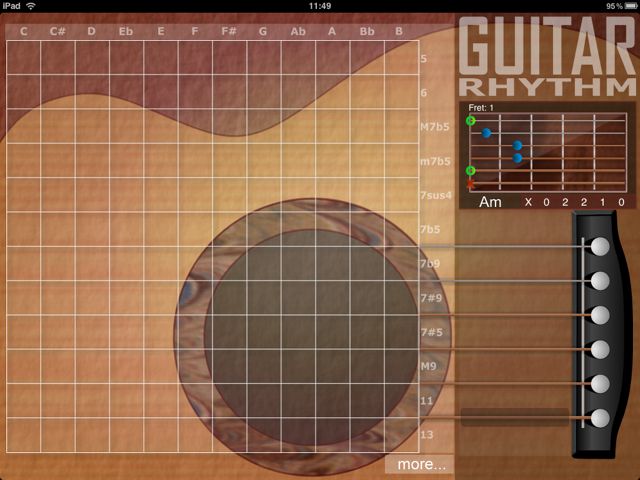The height and width of the screenshot is (480, 640).
Task: Tap the Eb 7#5 chord cell
Action: tap(127, 332)
